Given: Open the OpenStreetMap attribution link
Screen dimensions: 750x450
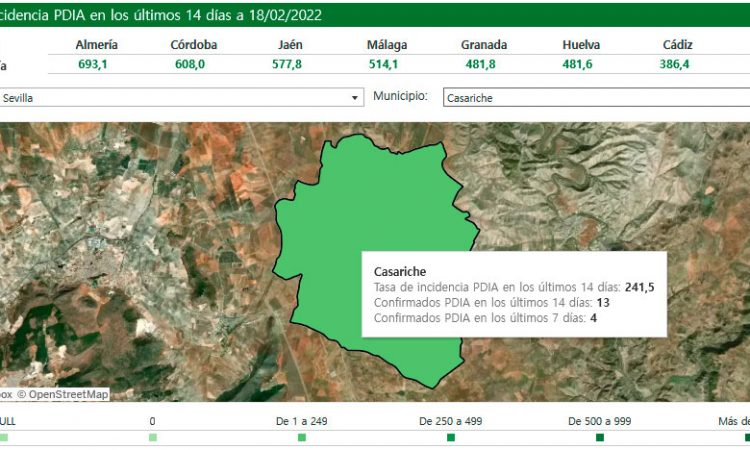Looking at the screenshot, I should 68,394.
